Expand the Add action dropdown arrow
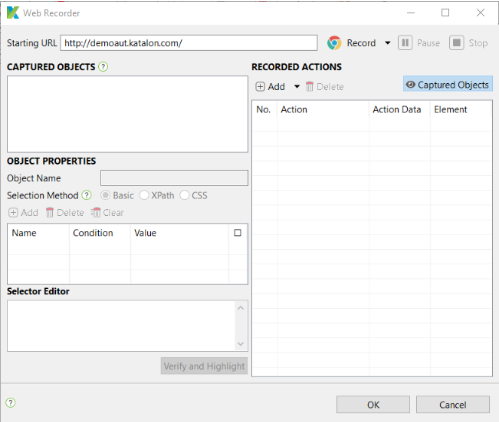Viewport: 499px width, 422px height. tap(297, 87)
